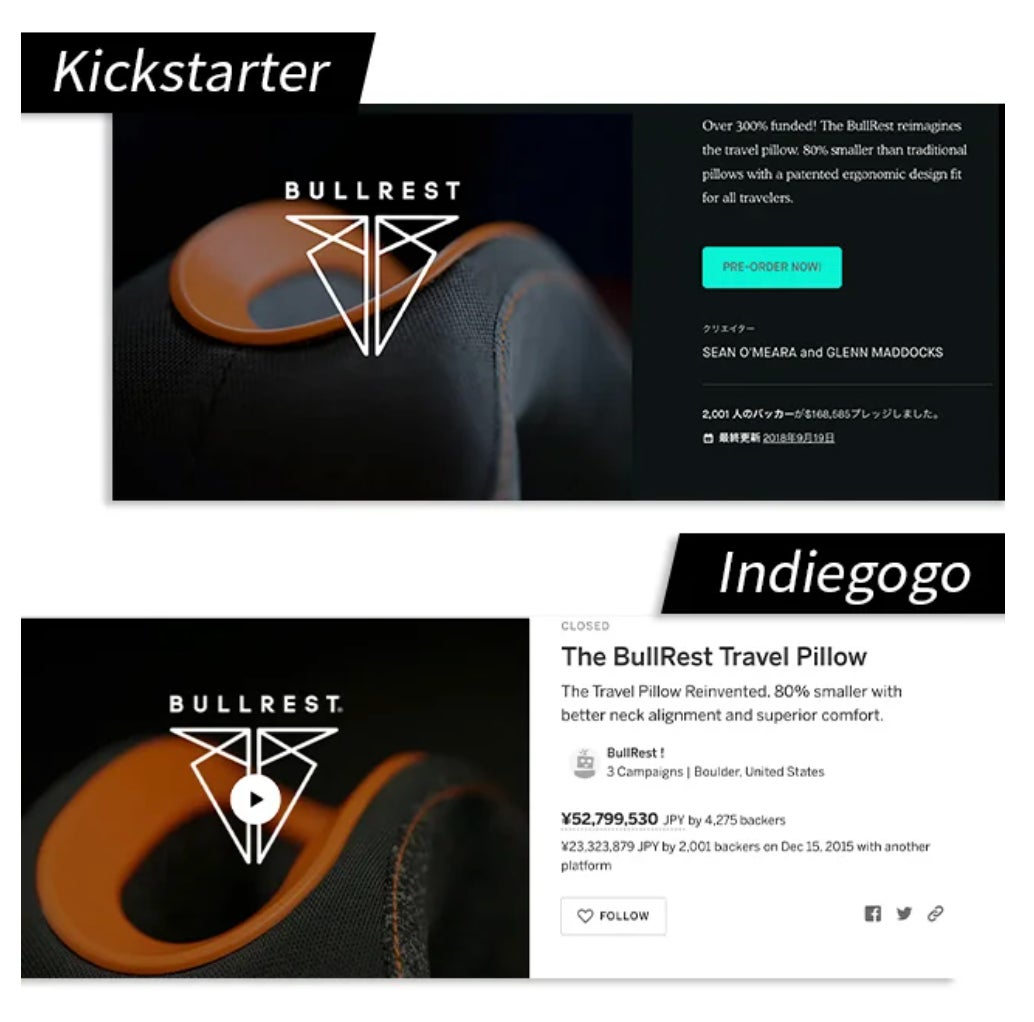Share campaign via Facebook icon

coord(872,913)
